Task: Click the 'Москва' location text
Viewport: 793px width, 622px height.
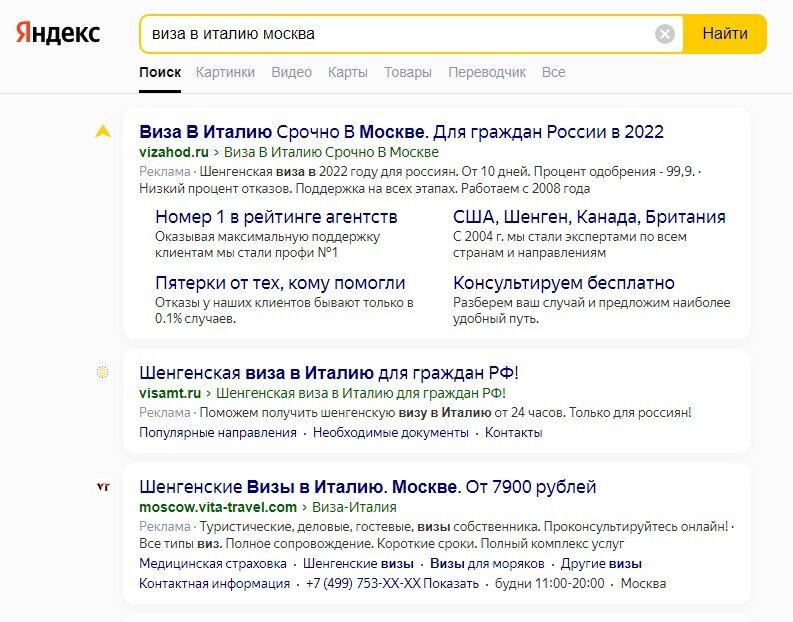Action: (643, 584)
